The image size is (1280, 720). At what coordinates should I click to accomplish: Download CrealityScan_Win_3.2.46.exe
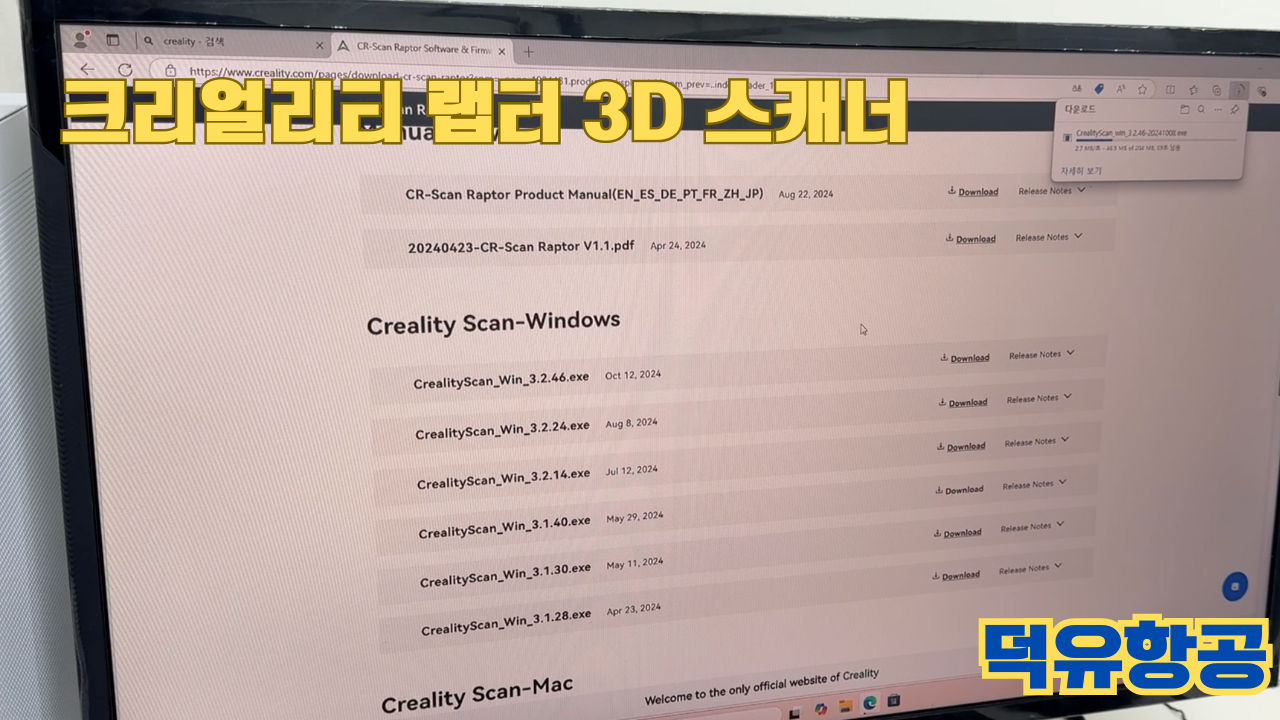(965, 357)
